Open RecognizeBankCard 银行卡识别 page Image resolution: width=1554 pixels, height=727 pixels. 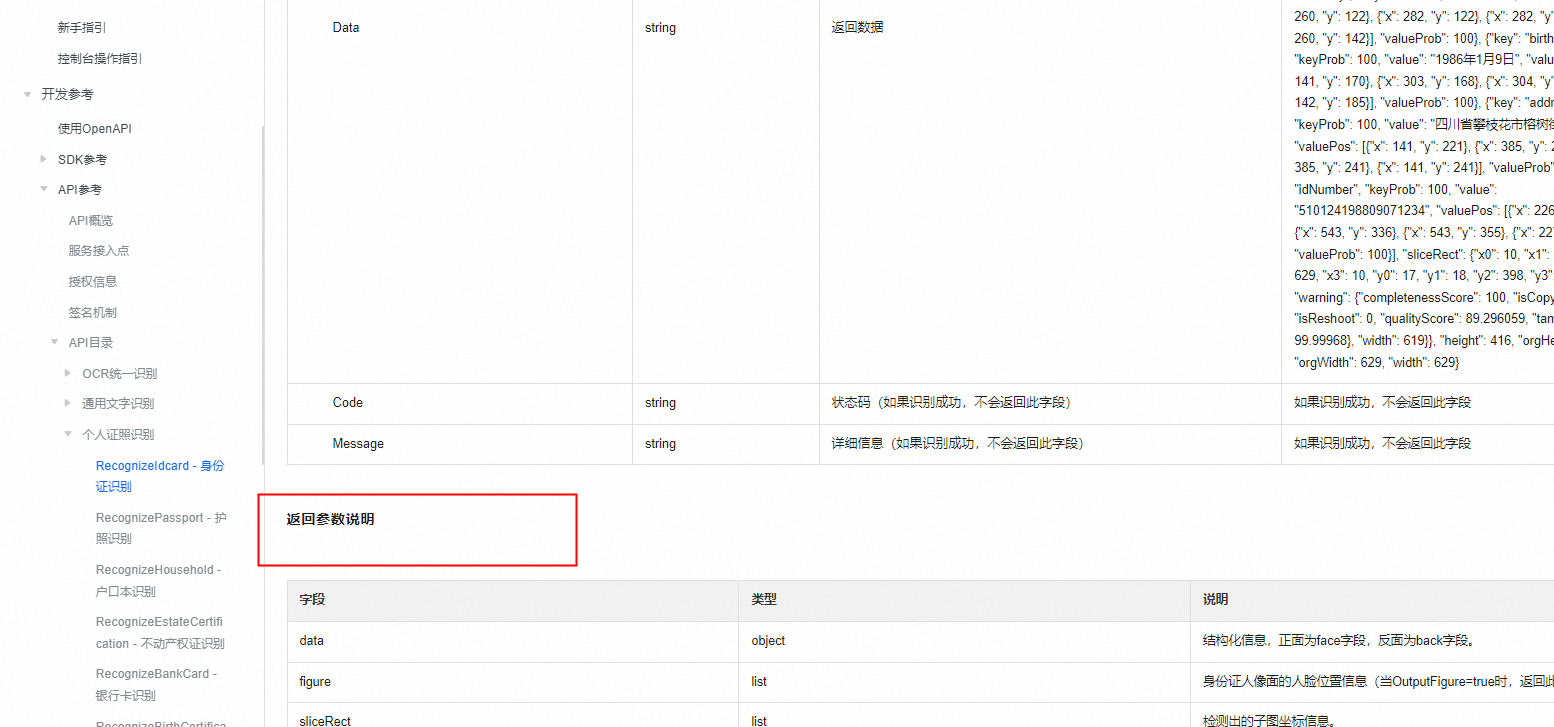click(156, 684)
